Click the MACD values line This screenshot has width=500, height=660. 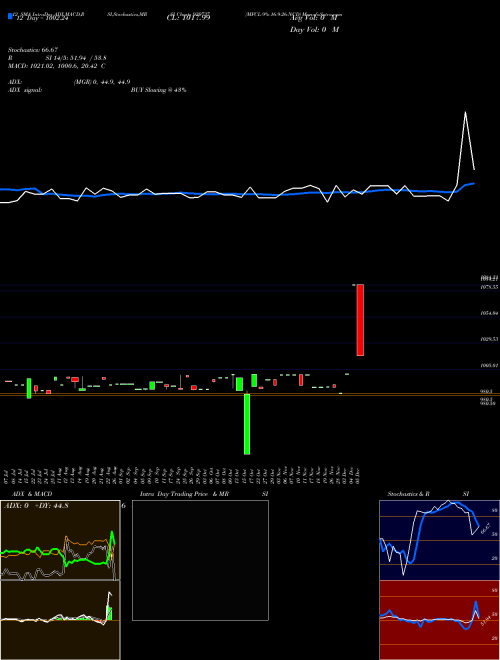[57, 66]
